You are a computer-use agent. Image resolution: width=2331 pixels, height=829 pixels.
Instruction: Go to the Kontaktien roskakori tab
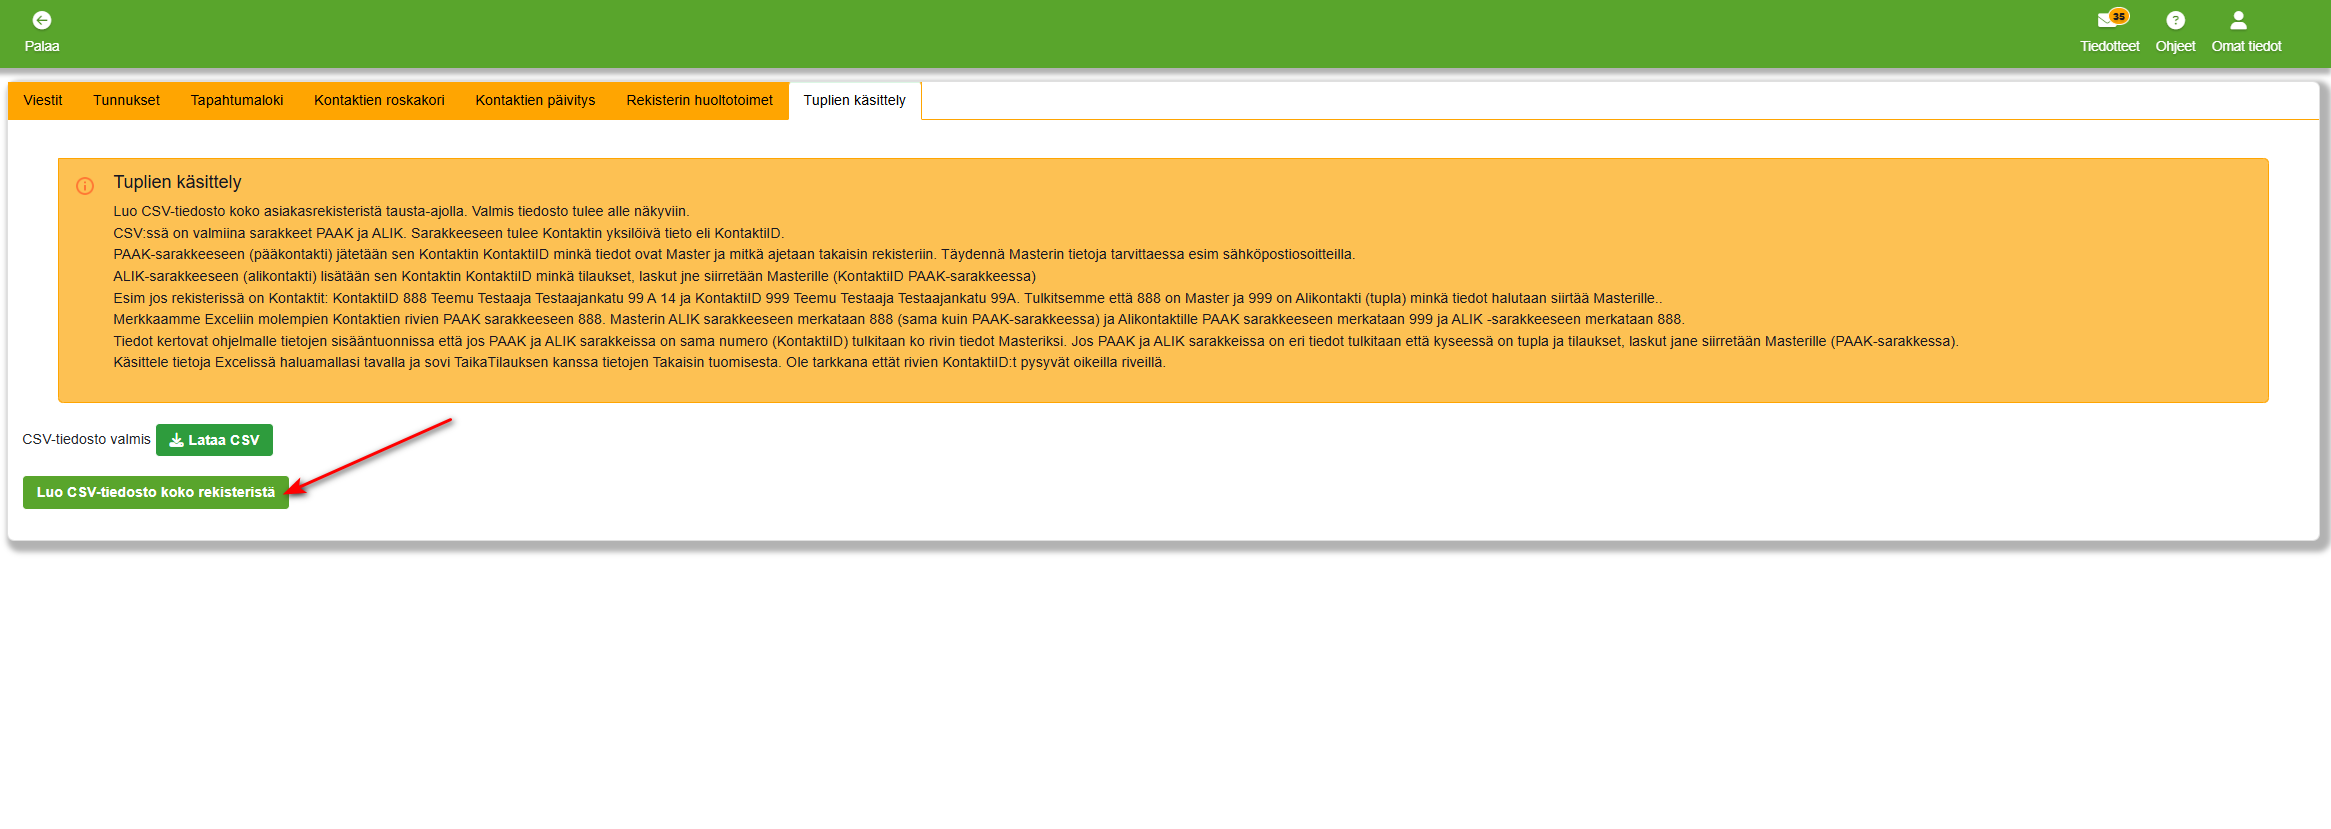point(379,100)
